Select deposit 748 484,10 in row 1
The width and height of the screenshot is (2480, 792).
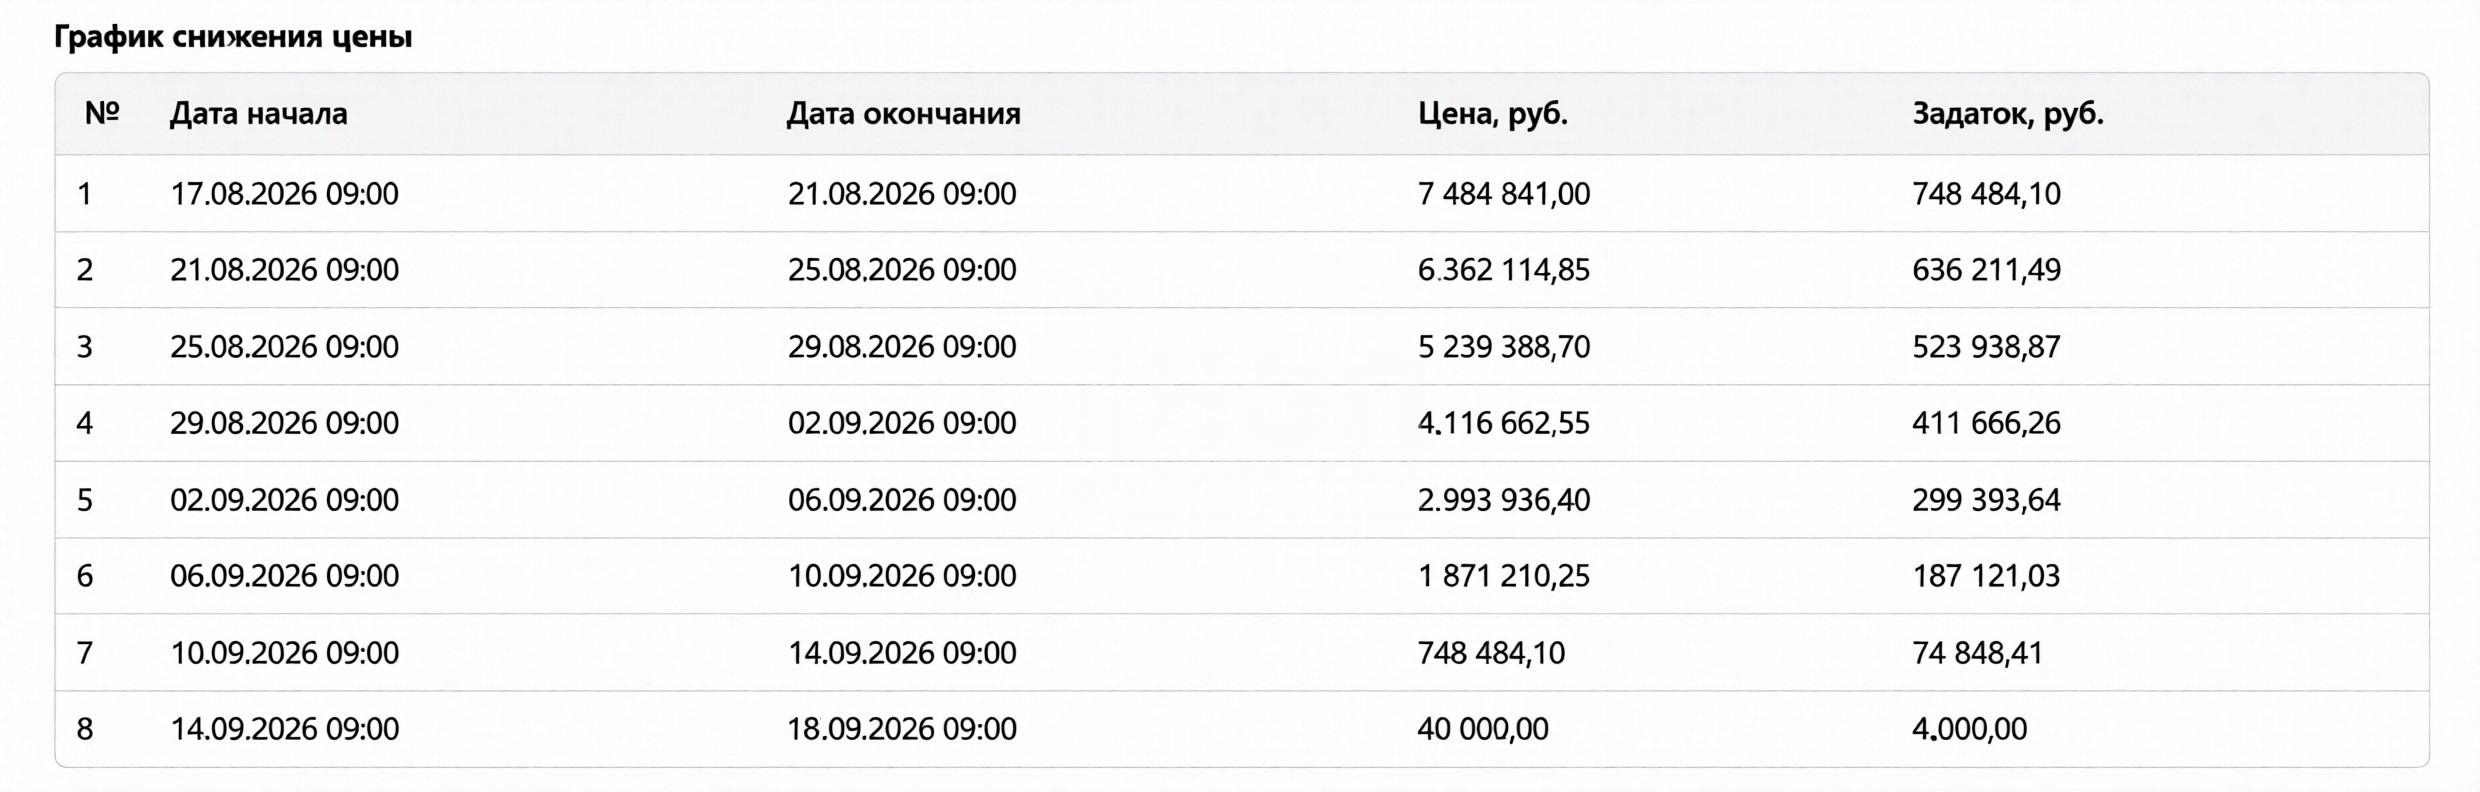pyautogui.click(x=1986, y=193)
